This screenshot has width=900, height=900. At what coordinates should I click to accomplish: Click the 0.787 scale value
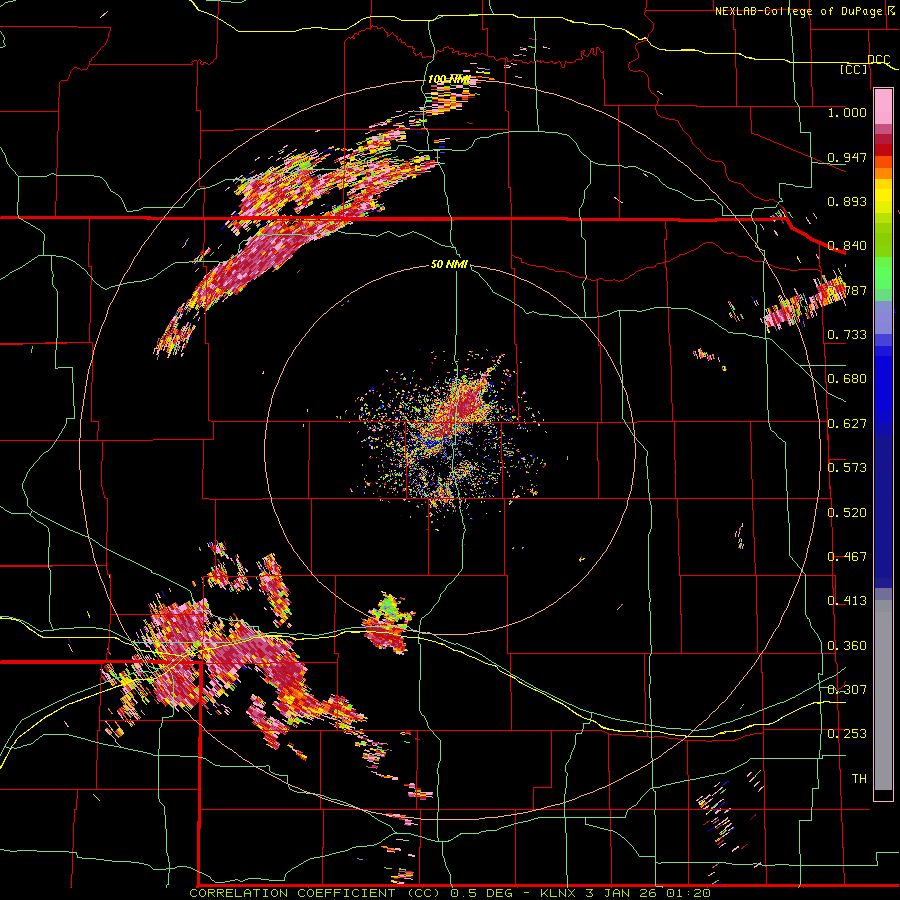coord(847,290)
